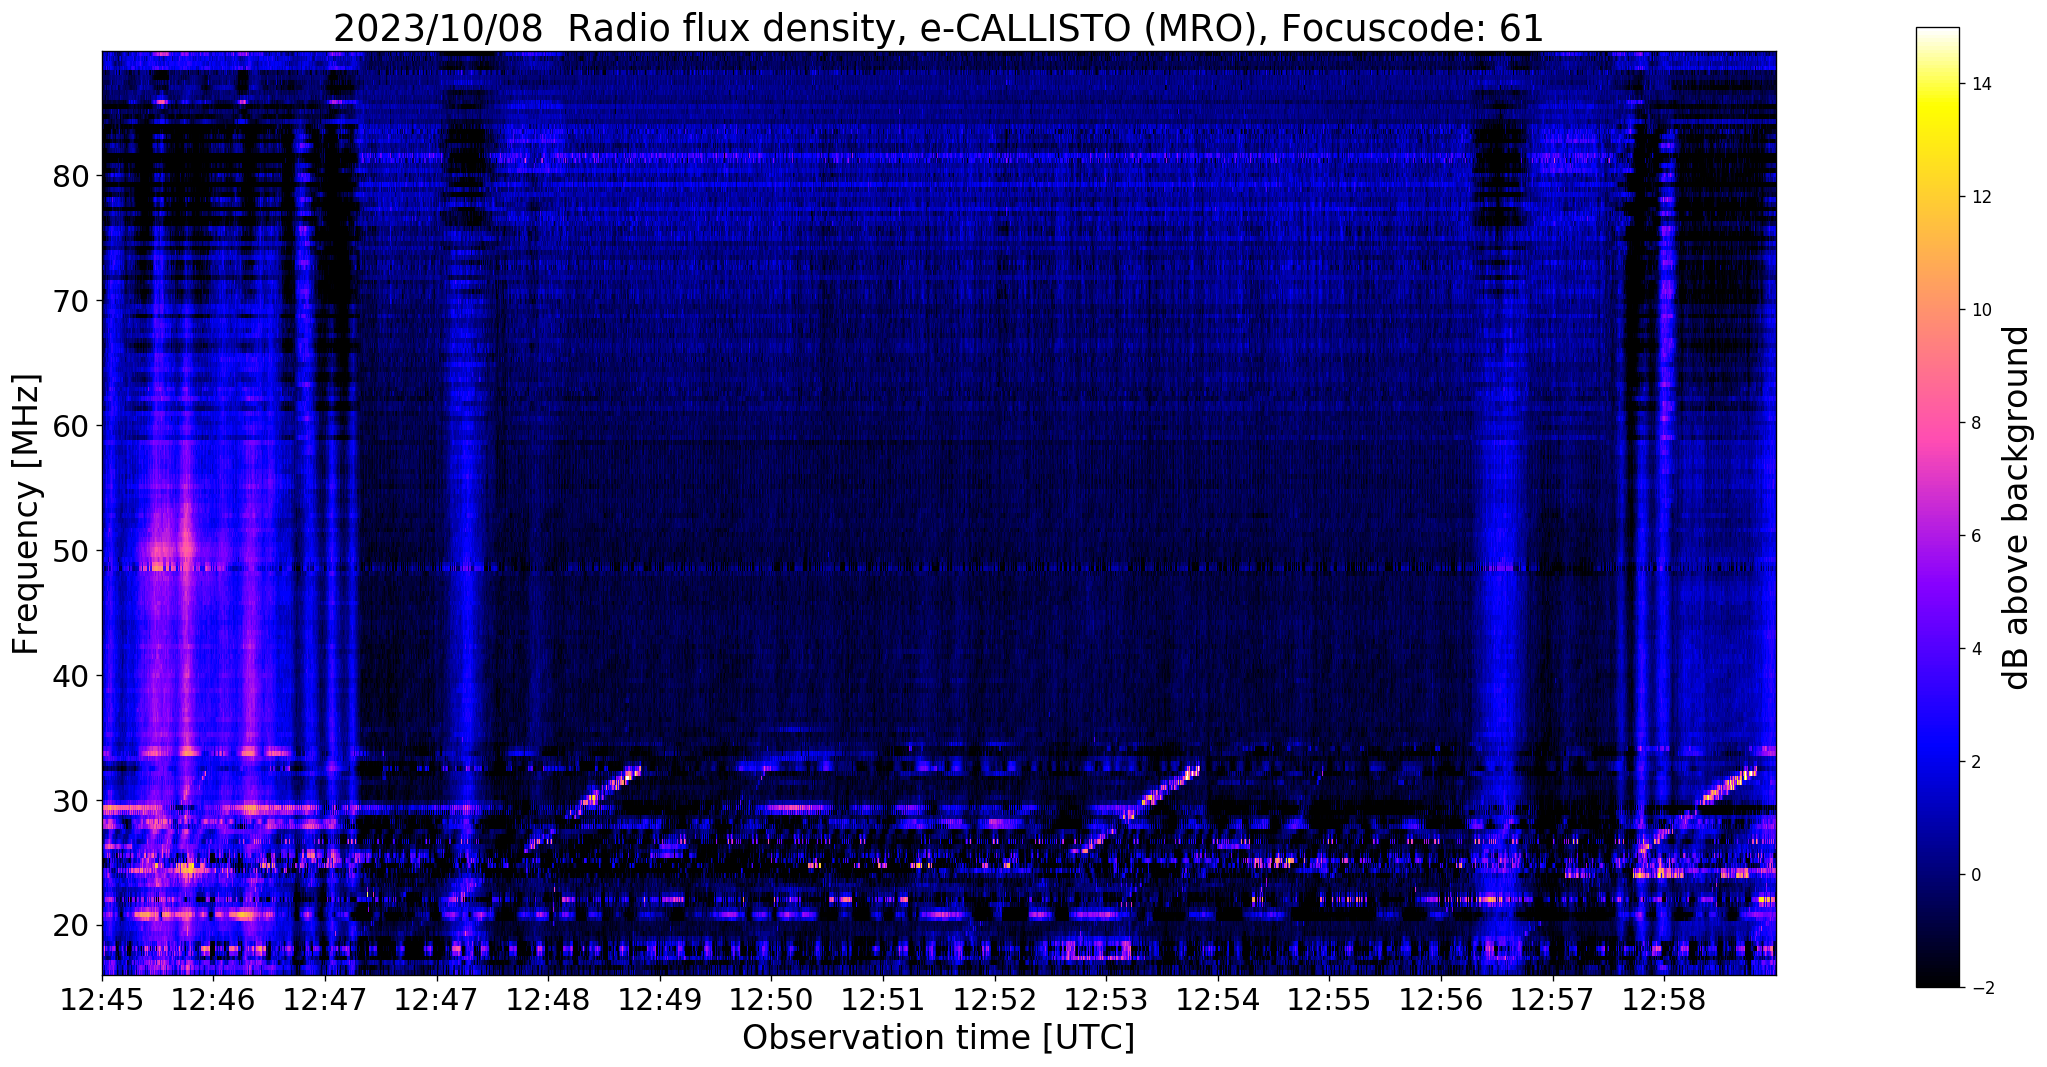The image size is (2047, 1067).
Task: Click the 80 MHz frequency tick label
Action: [x=71, y=176]
